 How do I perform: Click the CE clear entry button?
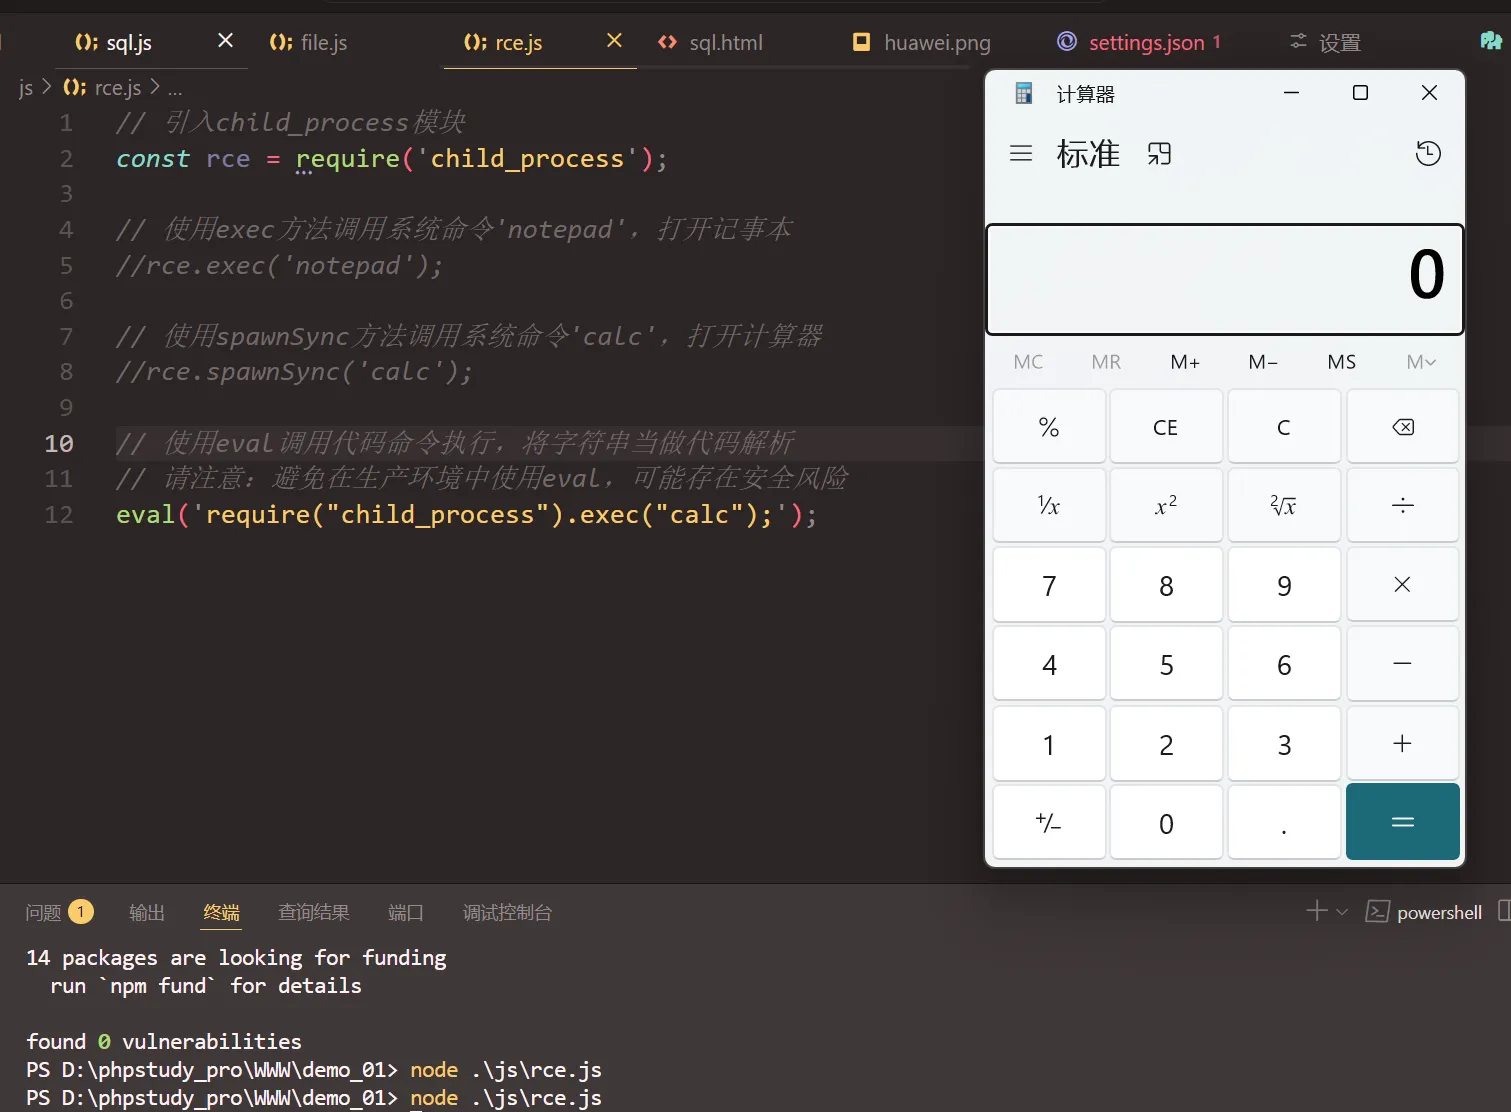pos(1165,428)
